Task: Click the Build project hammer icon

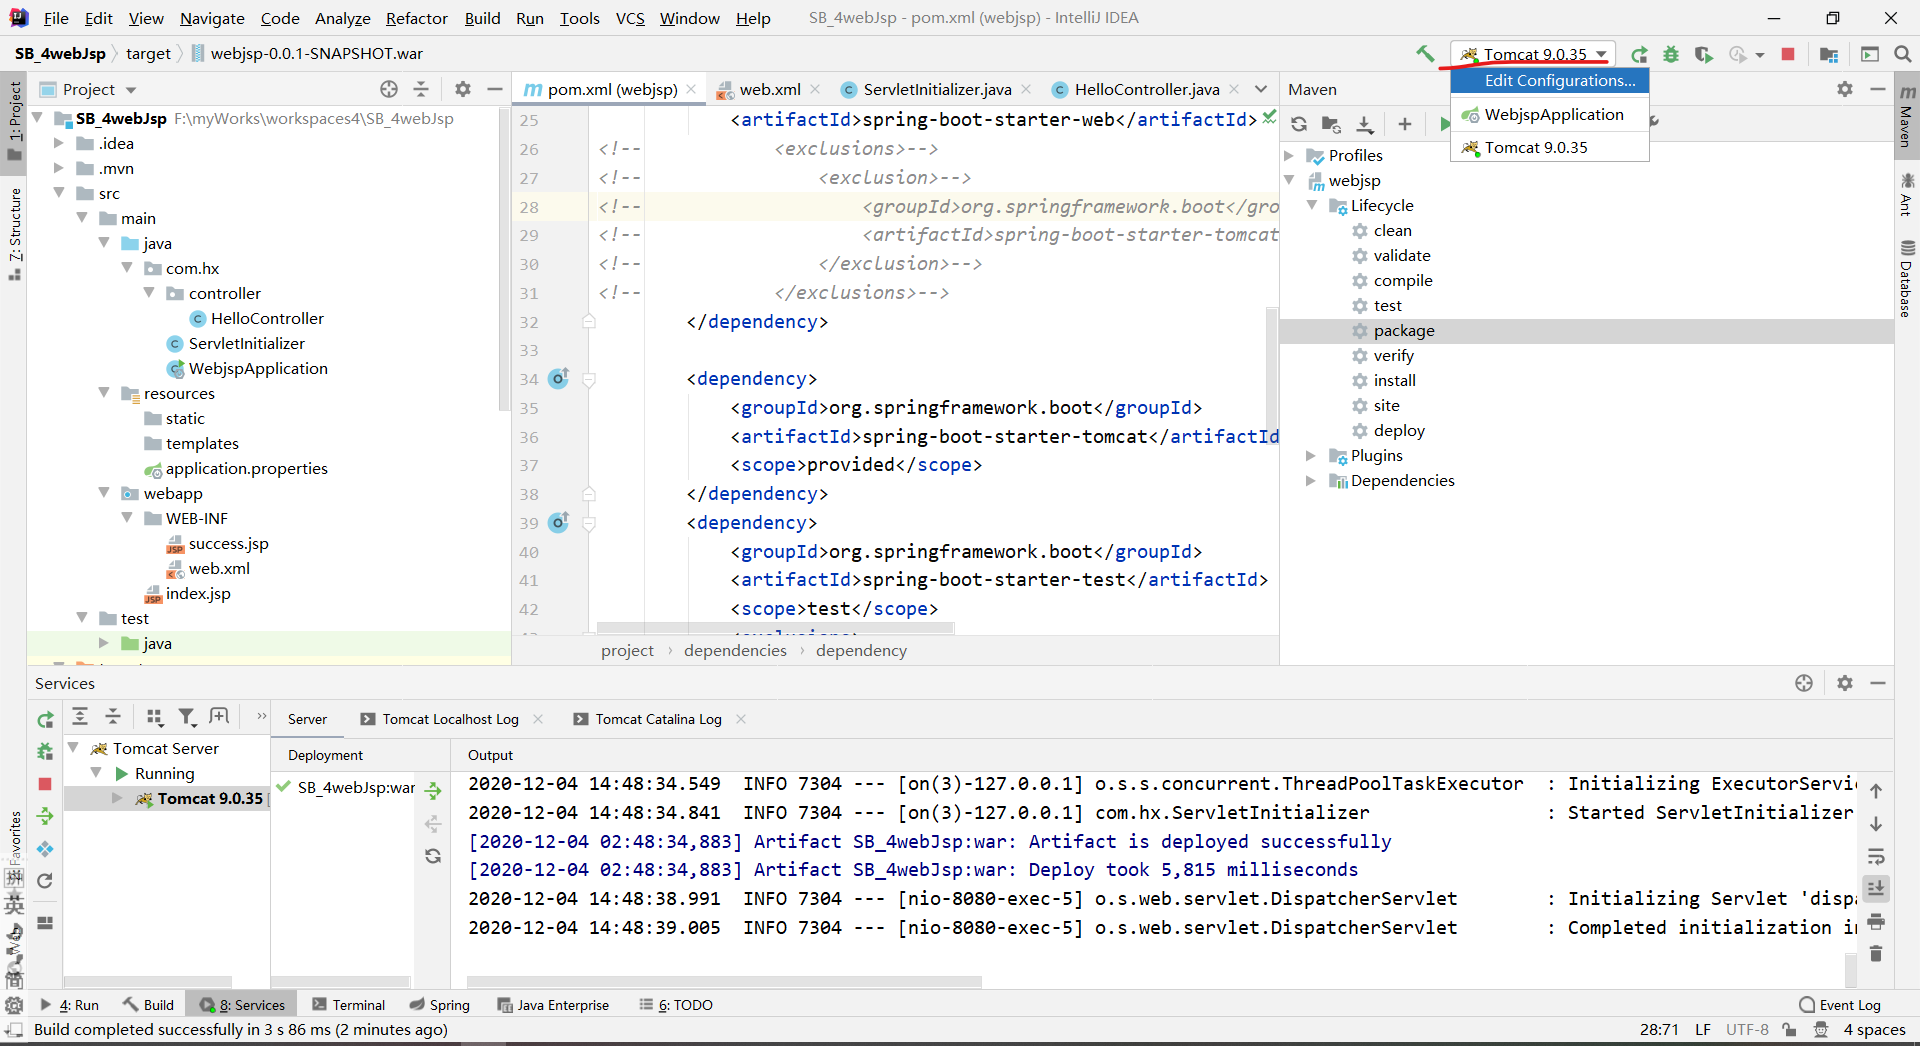Action: tap(1425, 54)
